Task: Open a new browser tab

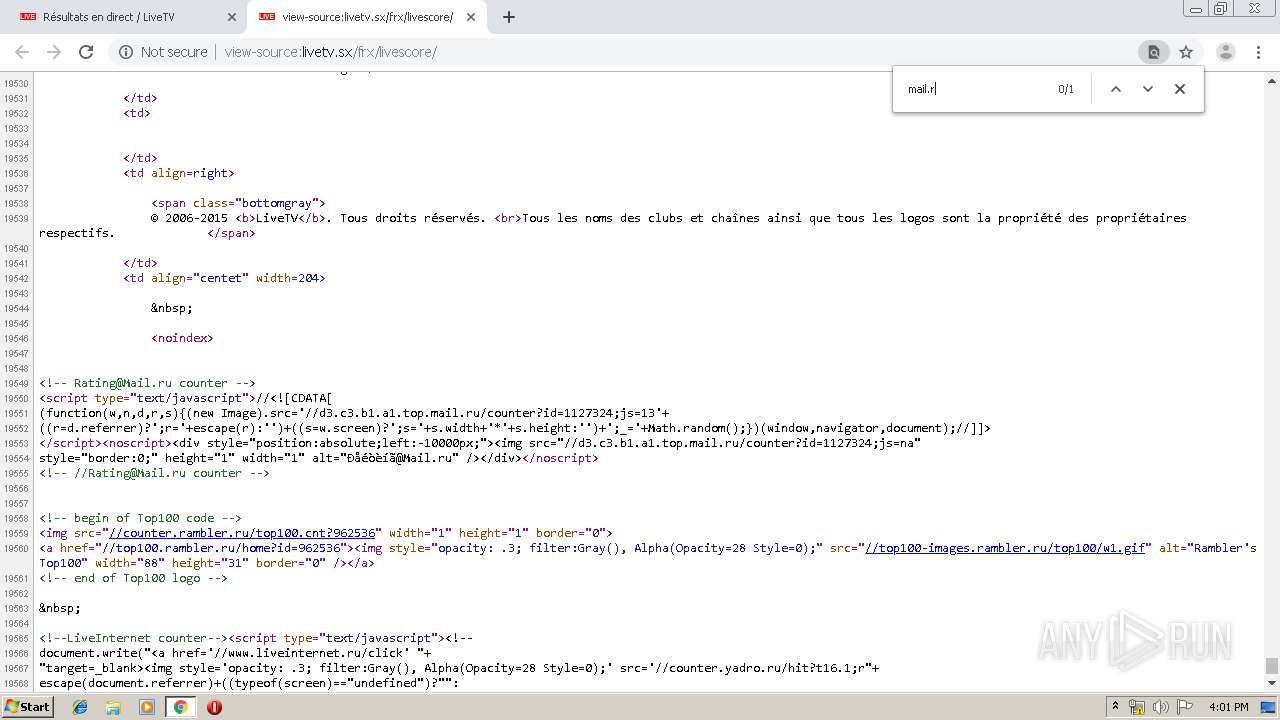Action: coord(509,17)
